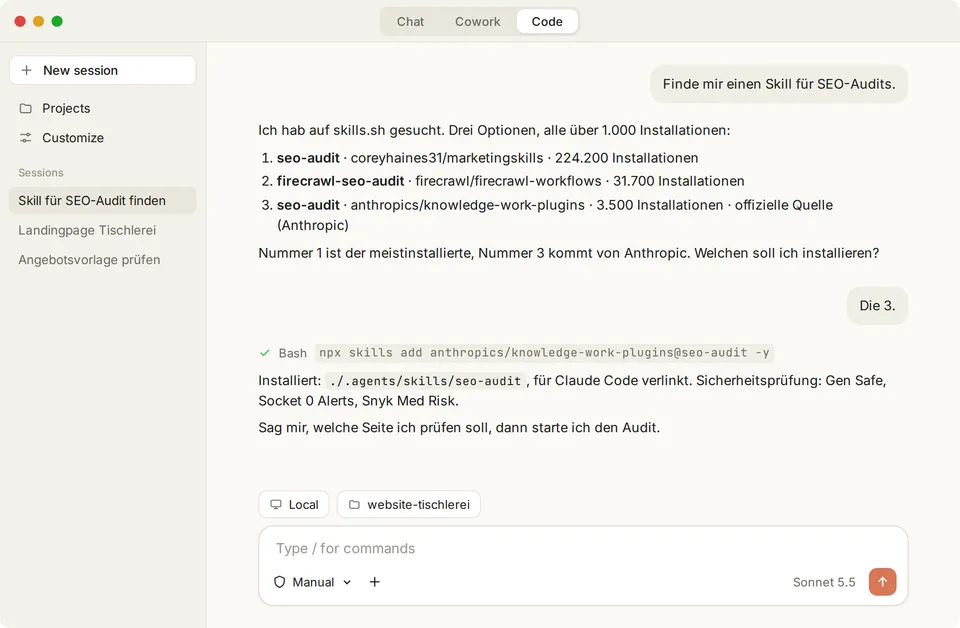This screenshot has width=960, height=628.
Task: Click the npx skills add command block
Action: point(544,353)
